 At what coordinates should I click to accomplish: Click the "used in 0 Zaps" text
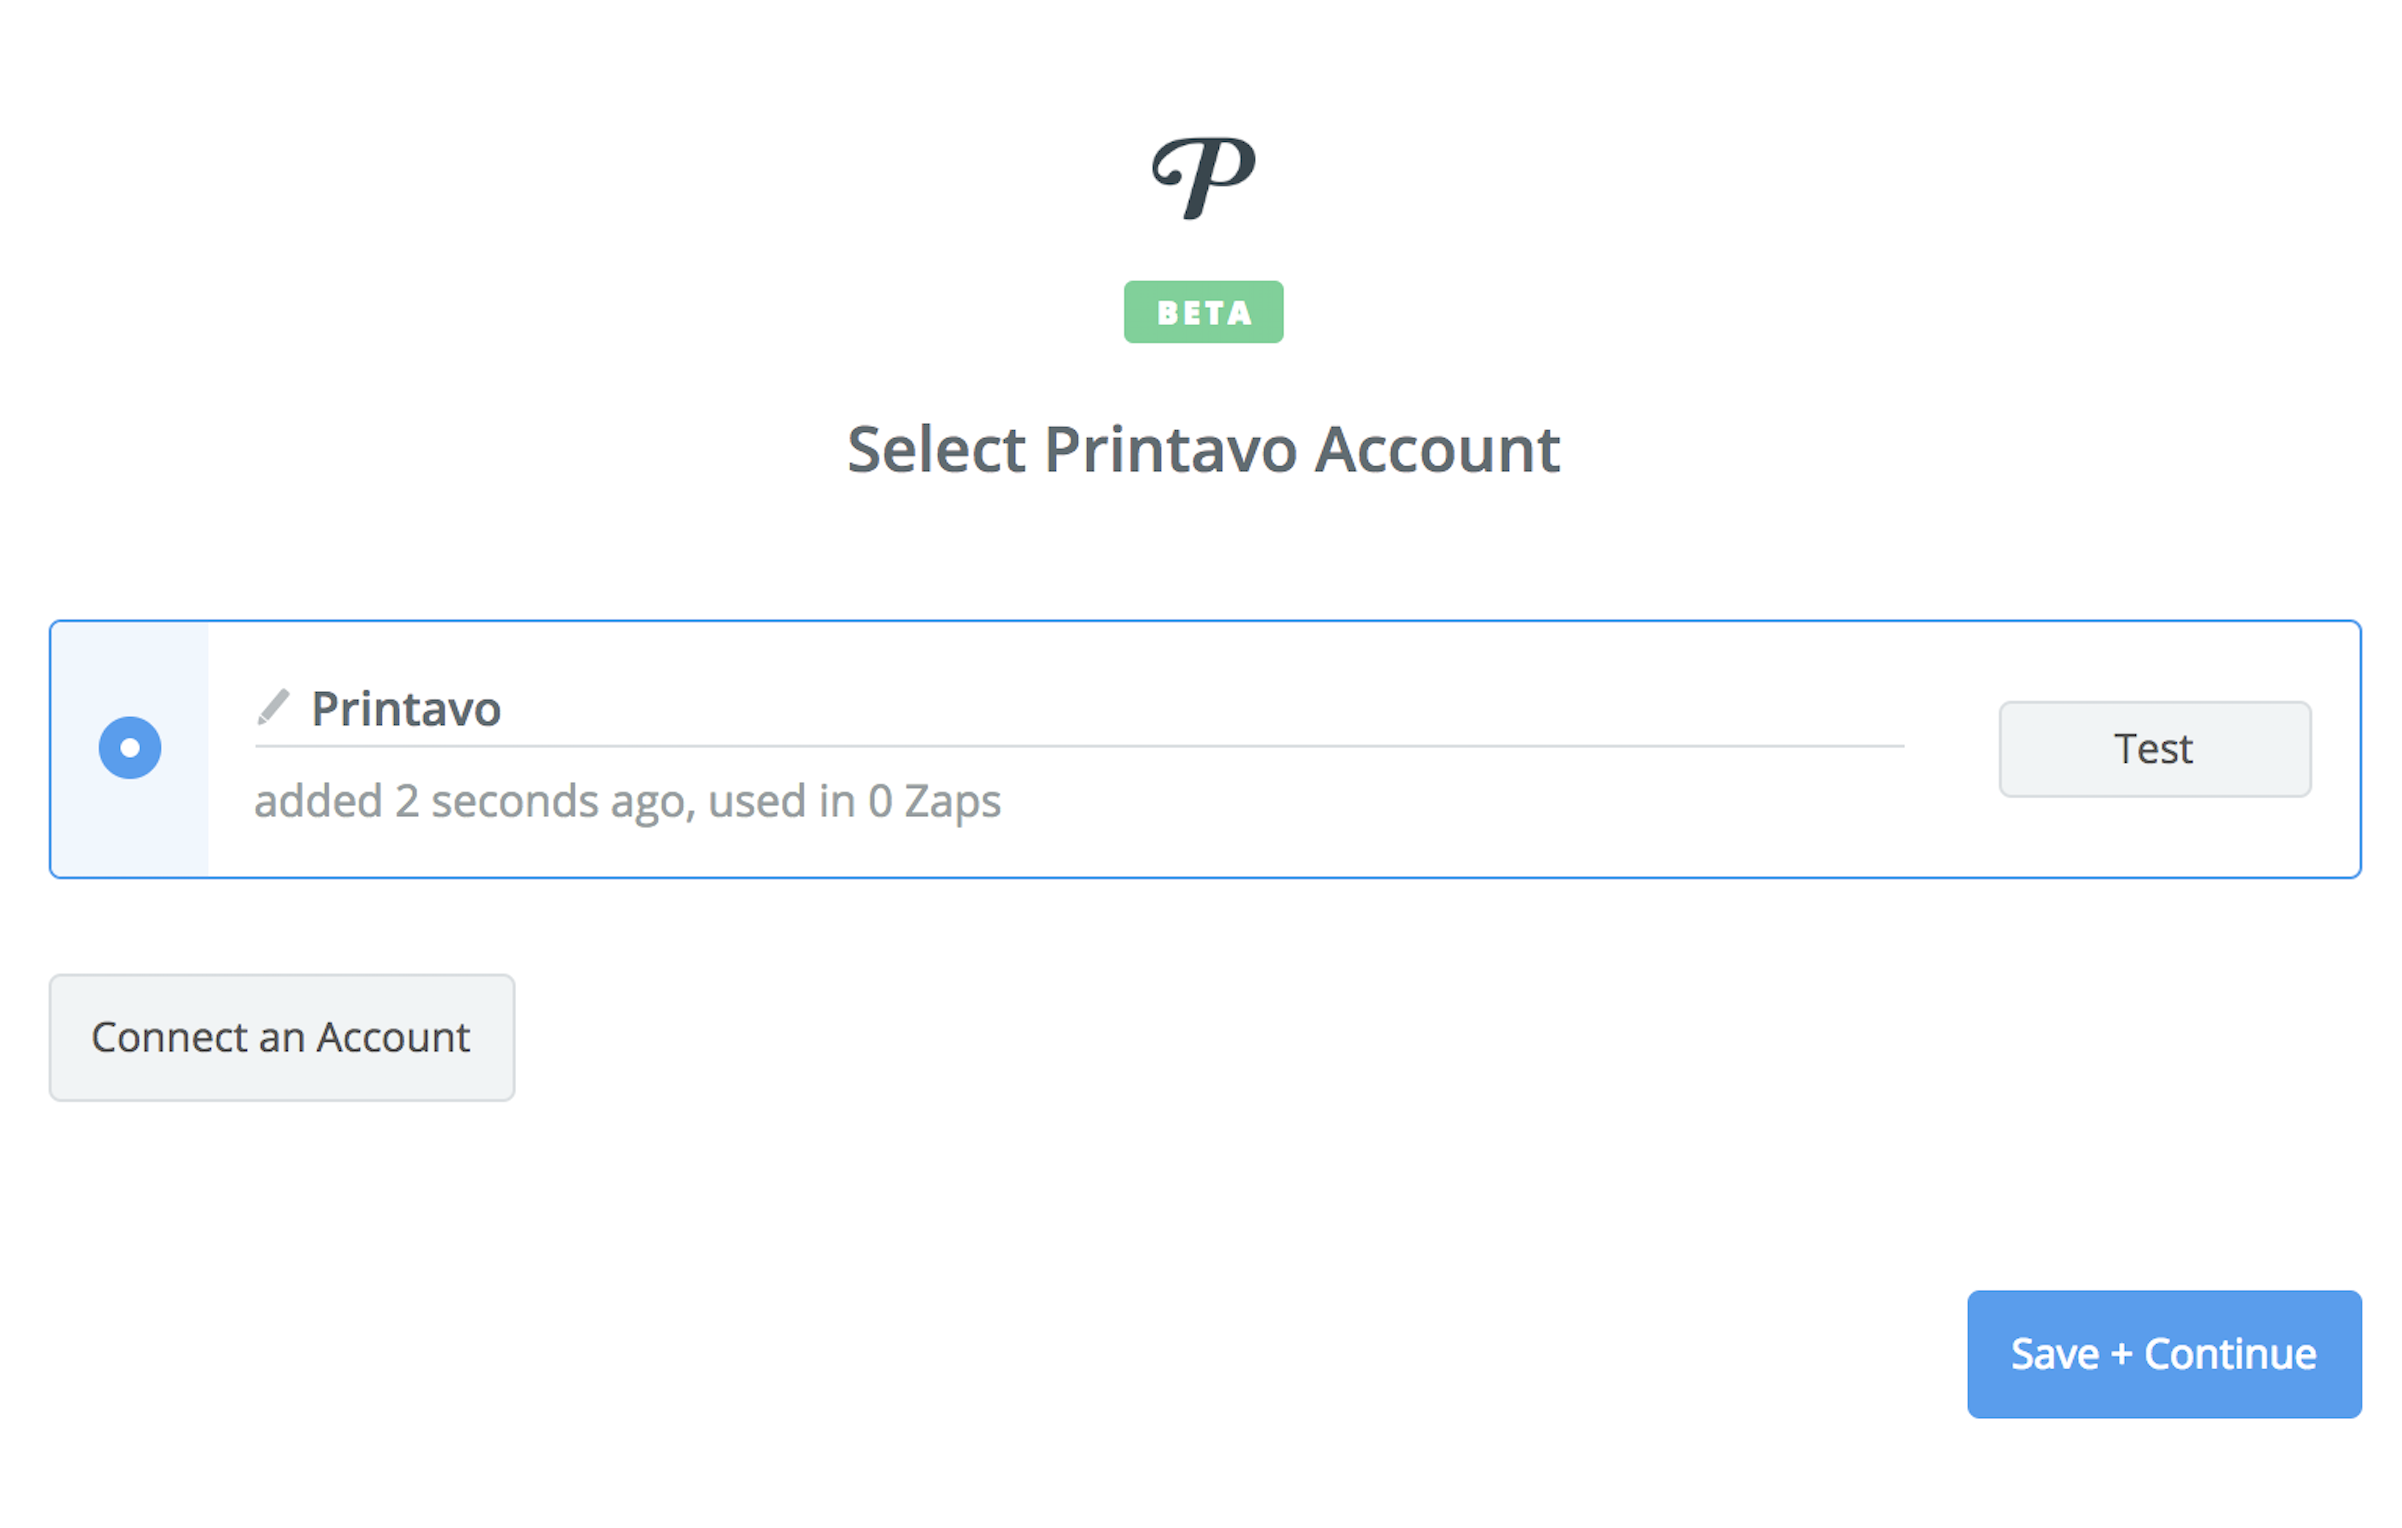855,801
